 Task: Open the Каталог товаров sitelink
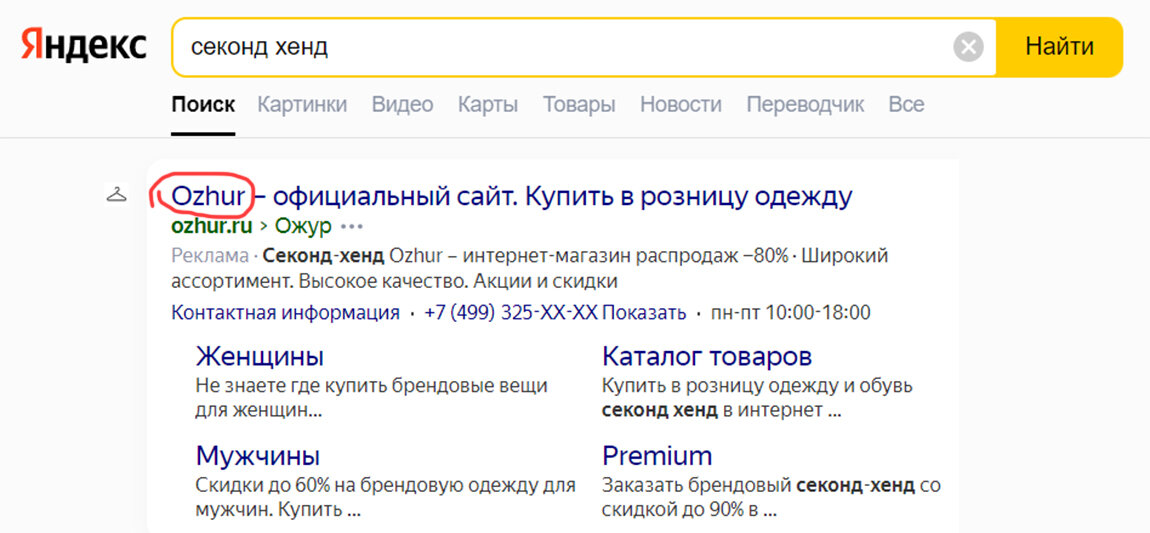point(707,357)
